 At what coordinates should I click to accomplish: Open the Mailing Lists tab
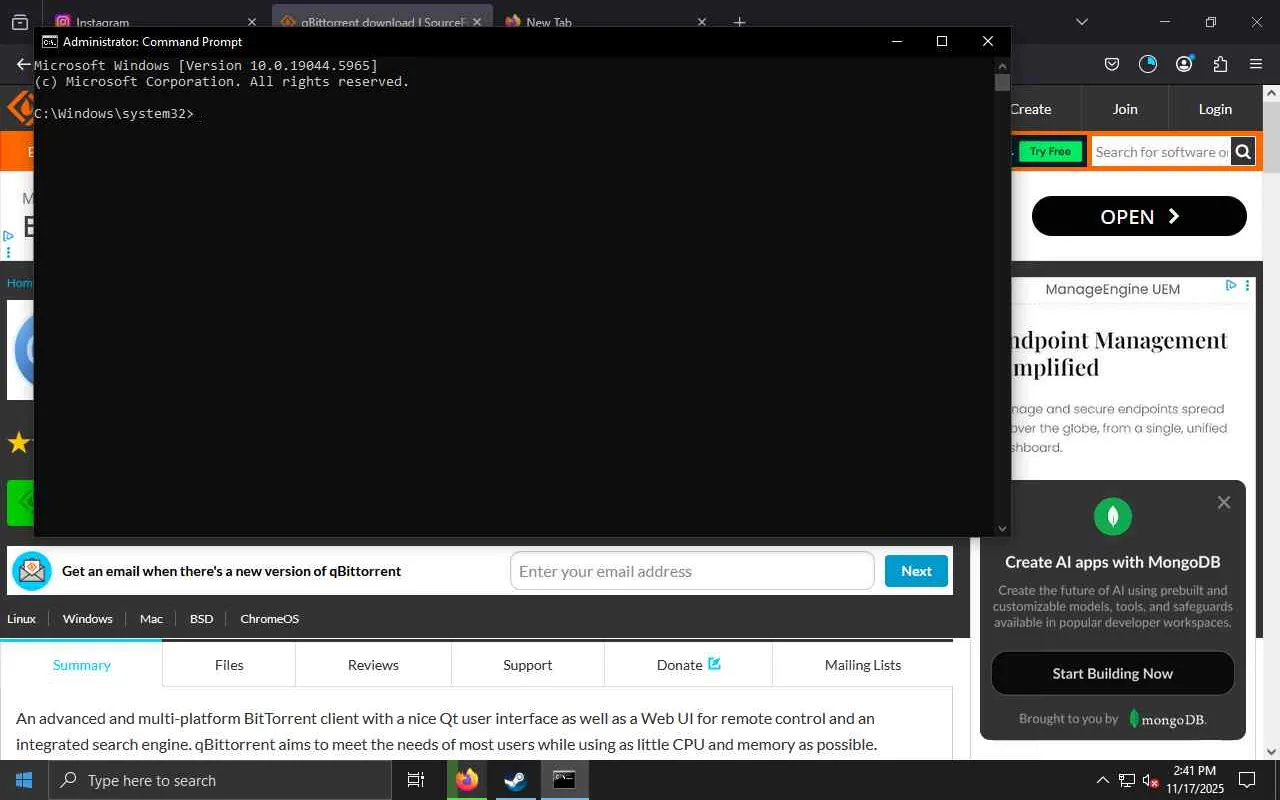click(x=863, y=665)
